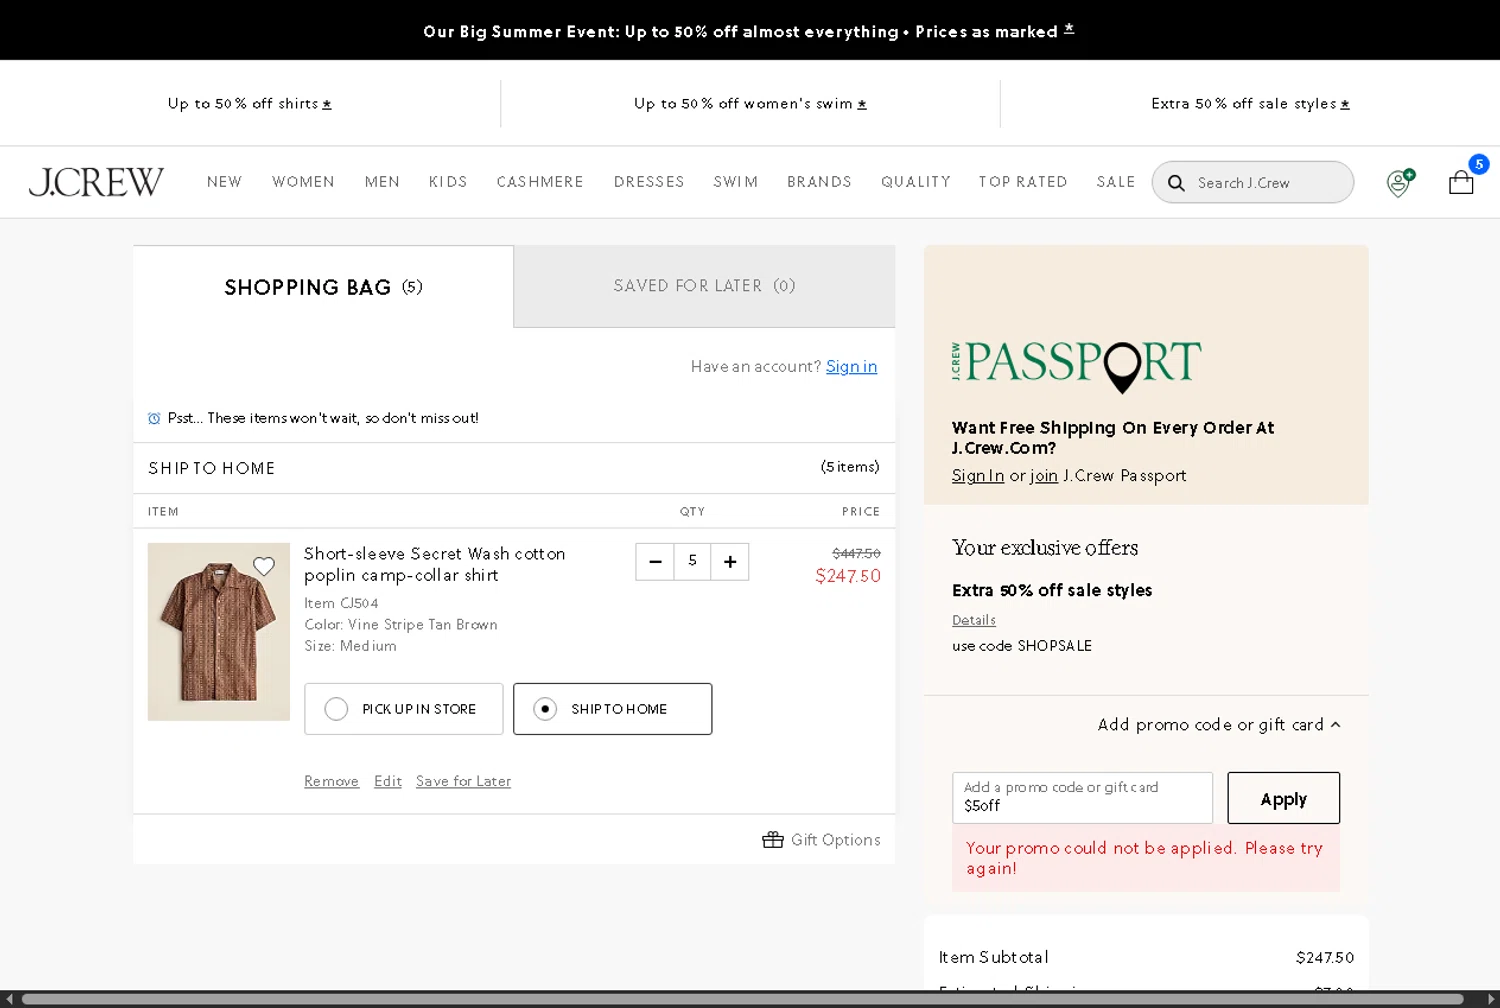Collapse Add promo code or gift card
The width and height of the screenshot is (1500, 1008).
click(x=1219, y=725)
